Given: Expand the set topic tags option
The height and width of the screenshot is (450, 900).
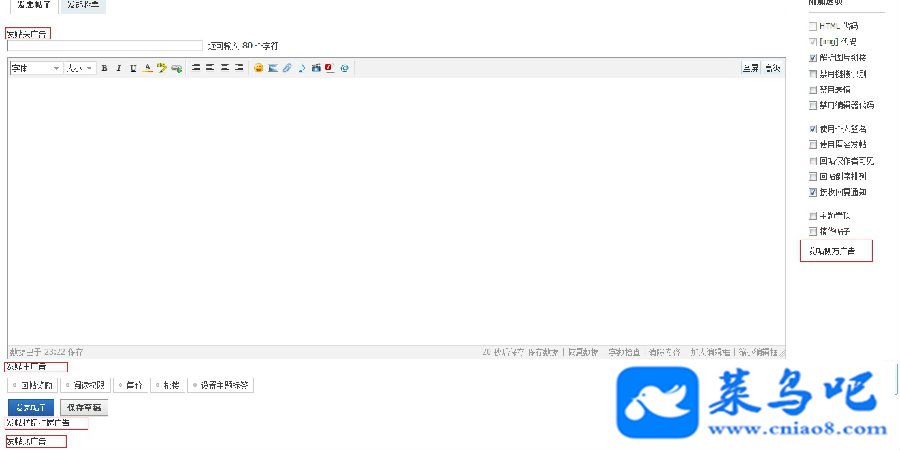Looking at the screenshot, I should tap(221, 385).
